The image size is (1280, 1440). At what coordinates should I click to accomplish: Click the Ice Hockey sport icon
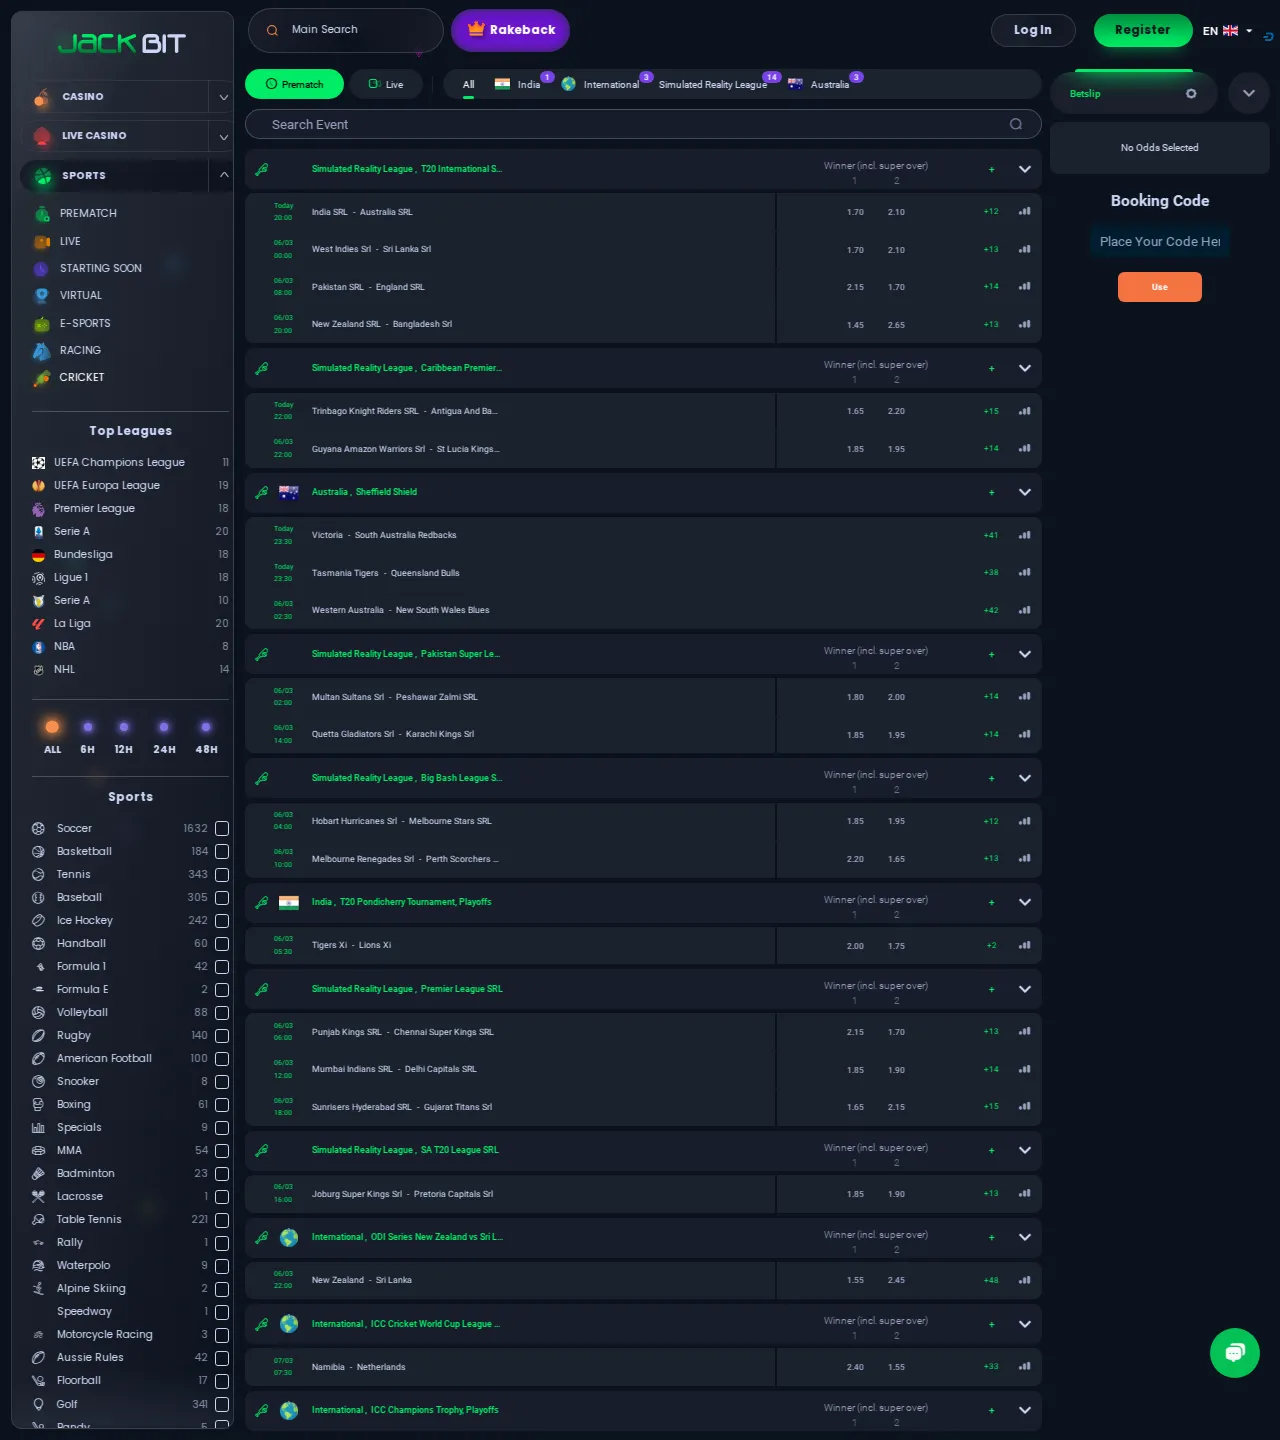point(38,920)
